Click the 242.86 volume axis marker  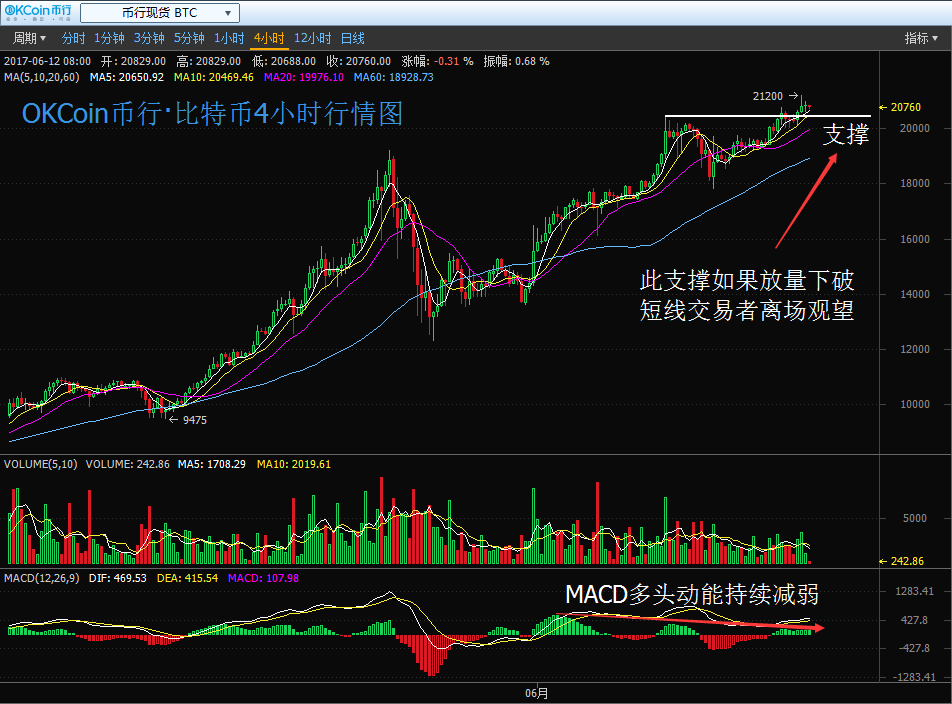907,562
